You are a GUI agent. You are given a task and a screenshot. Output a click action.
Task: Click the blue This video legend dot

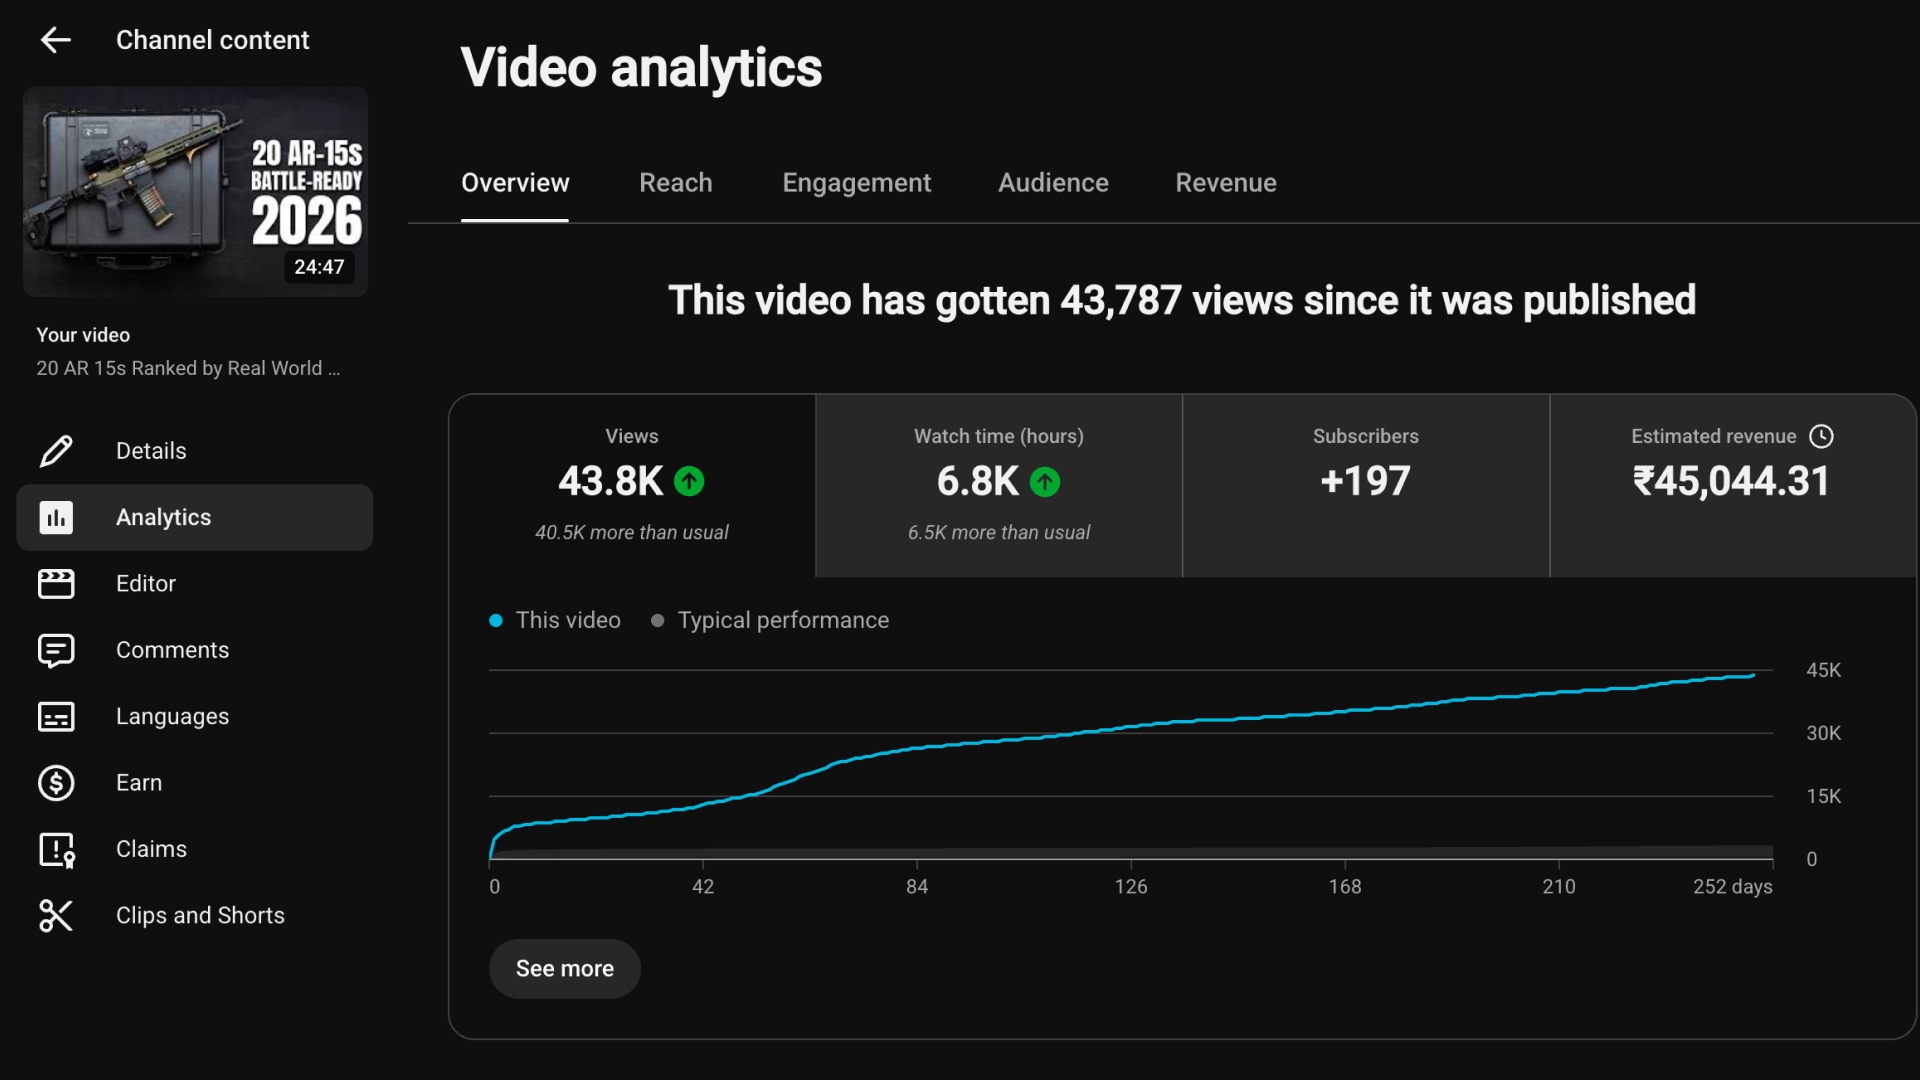point(495,621)
